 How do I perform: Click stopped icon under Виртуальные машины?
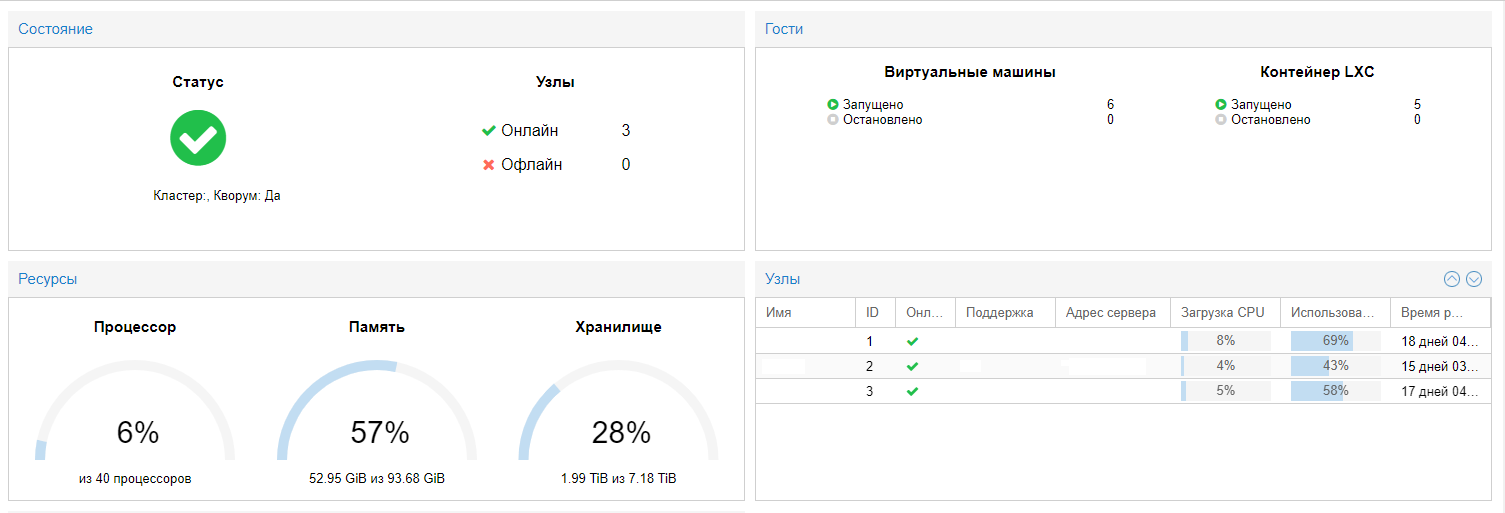point(833,120)
